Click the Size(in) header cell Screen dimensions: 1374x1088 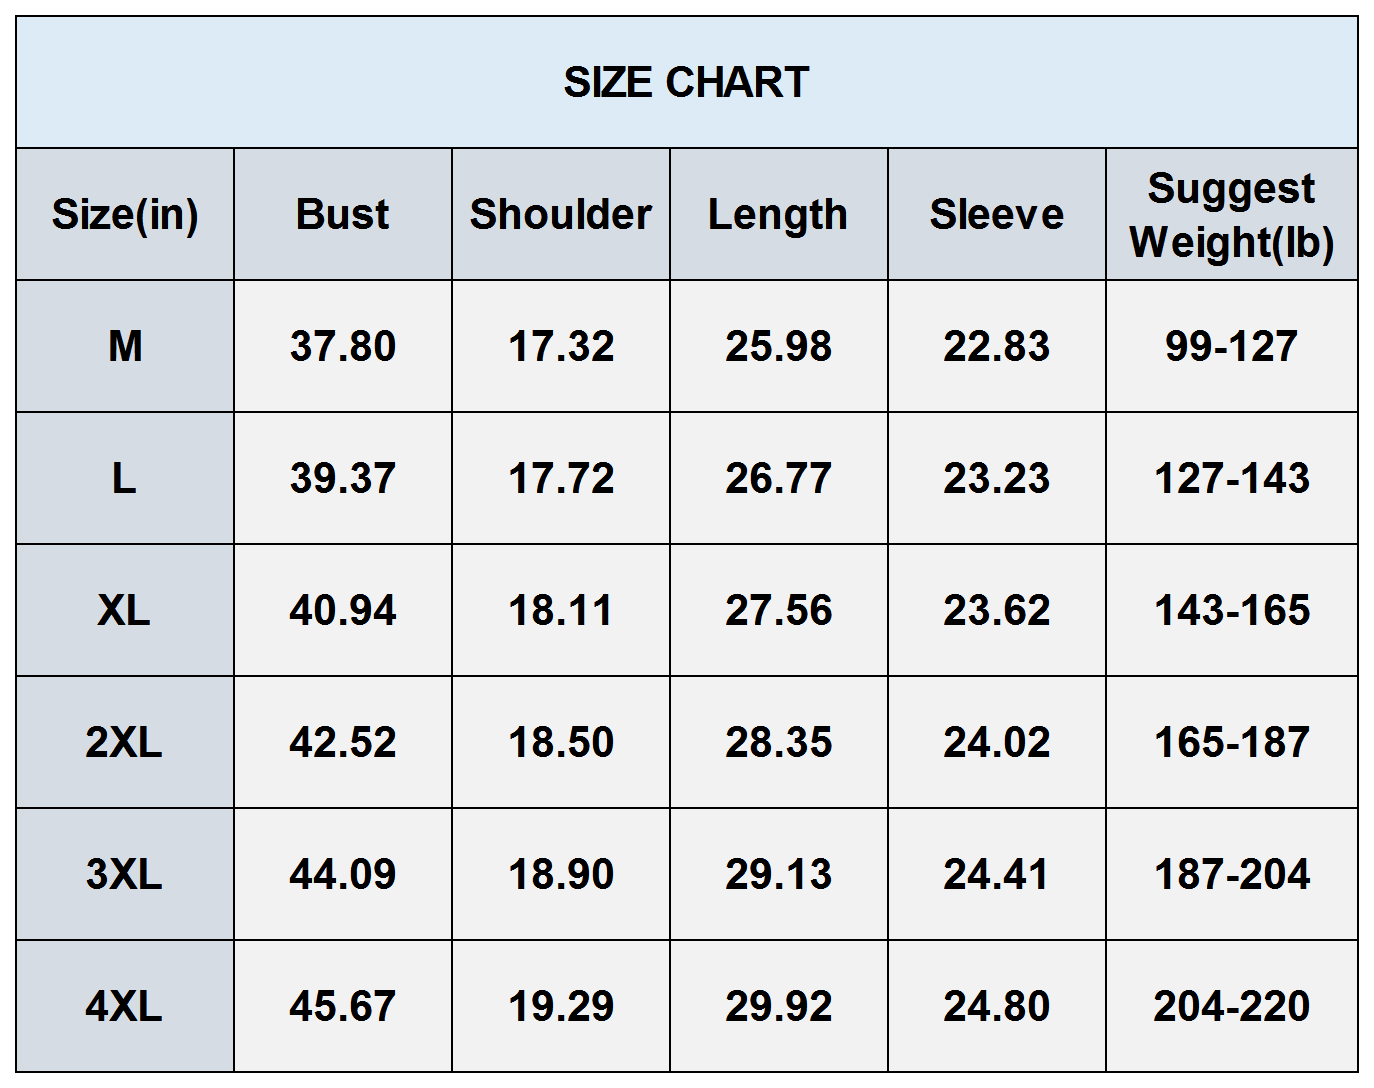click(x=125, y=214)
